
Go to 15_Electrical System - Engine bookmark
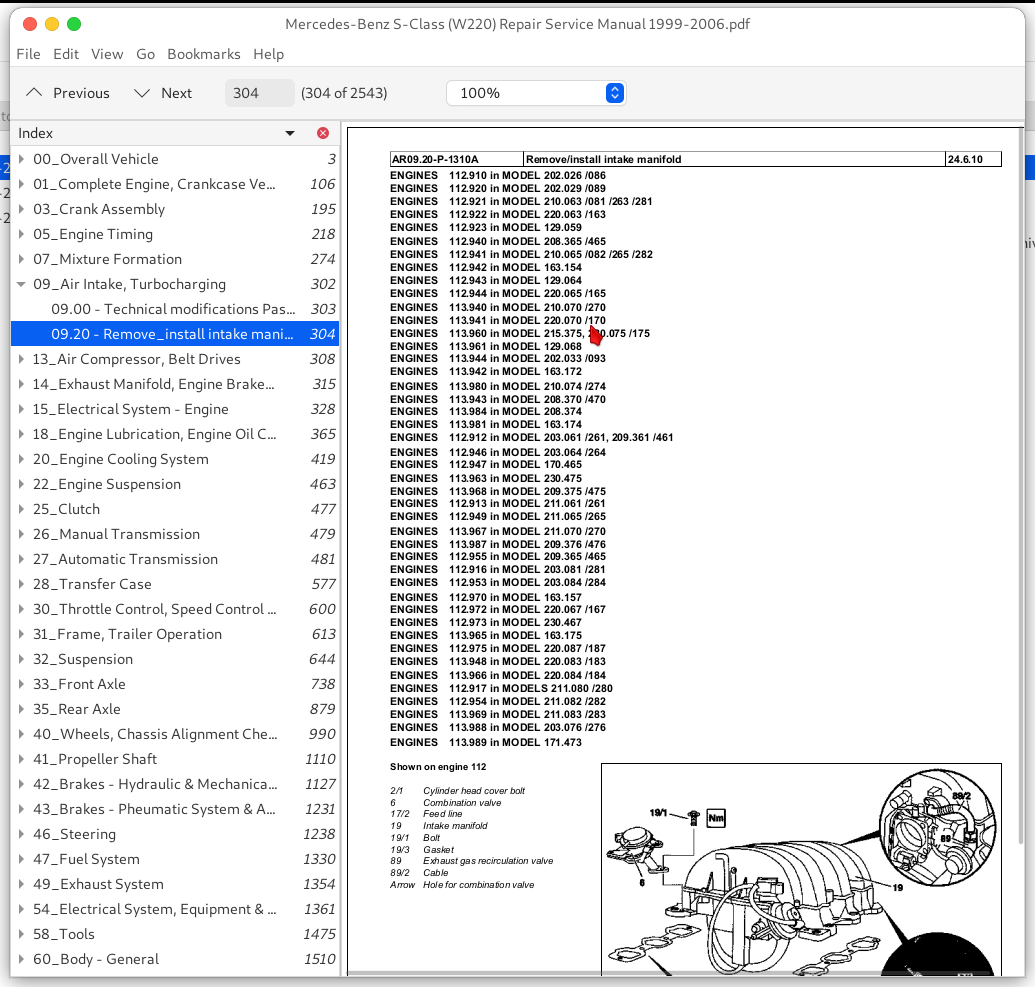click(130, 409)
